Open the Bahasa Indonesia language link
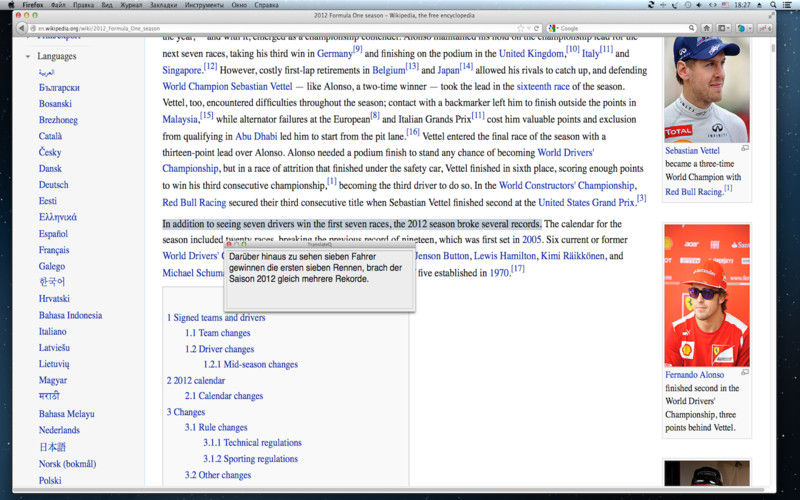The image size is (800, 500). 70,315
